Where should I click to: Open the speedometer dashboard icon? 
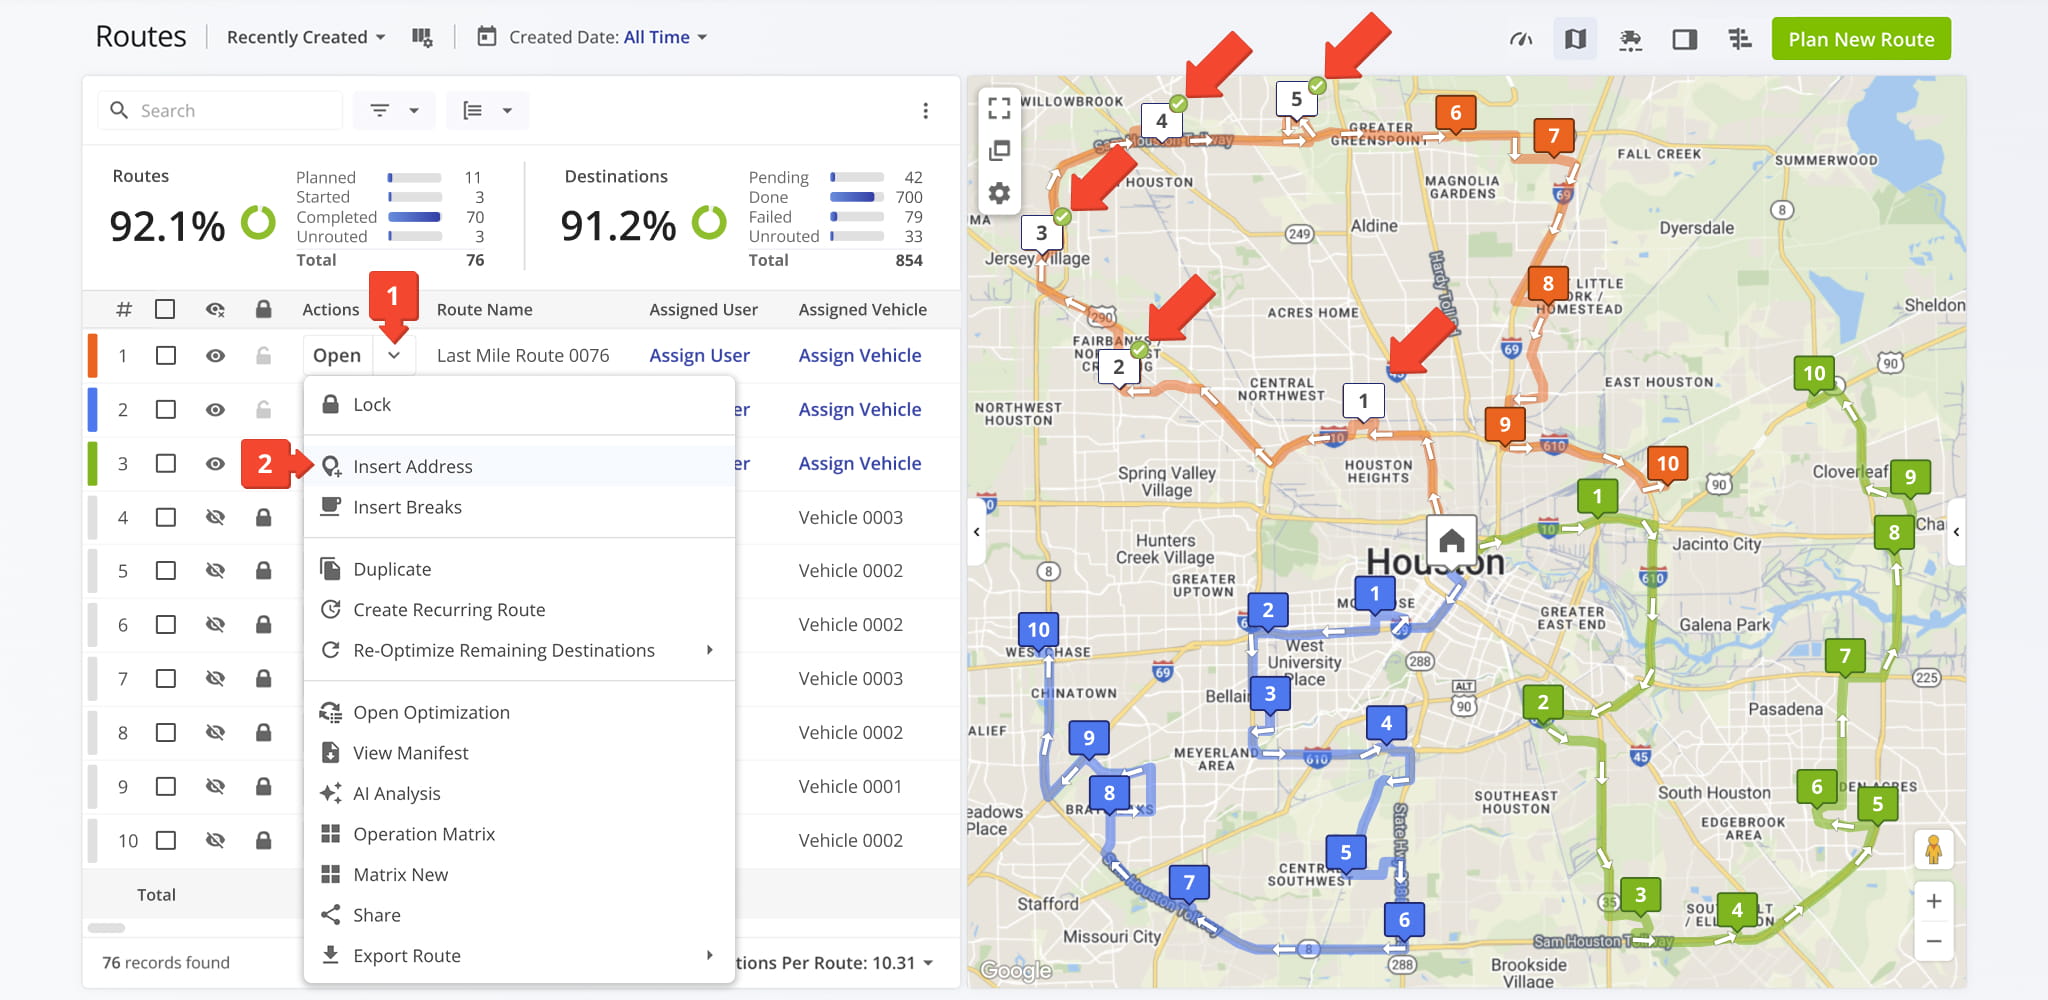point(1521,39)
